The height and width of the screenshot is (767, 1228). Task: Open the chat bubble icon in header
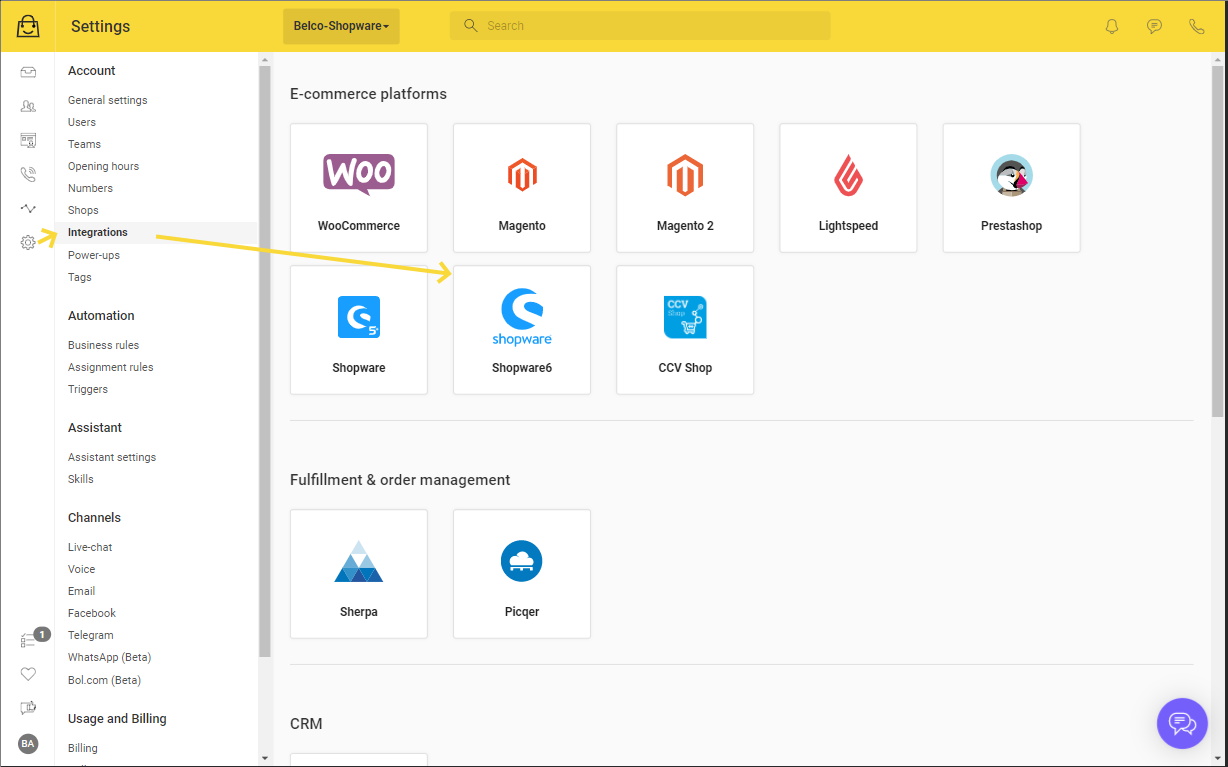pyautogui.click(x=1154, y=26)
